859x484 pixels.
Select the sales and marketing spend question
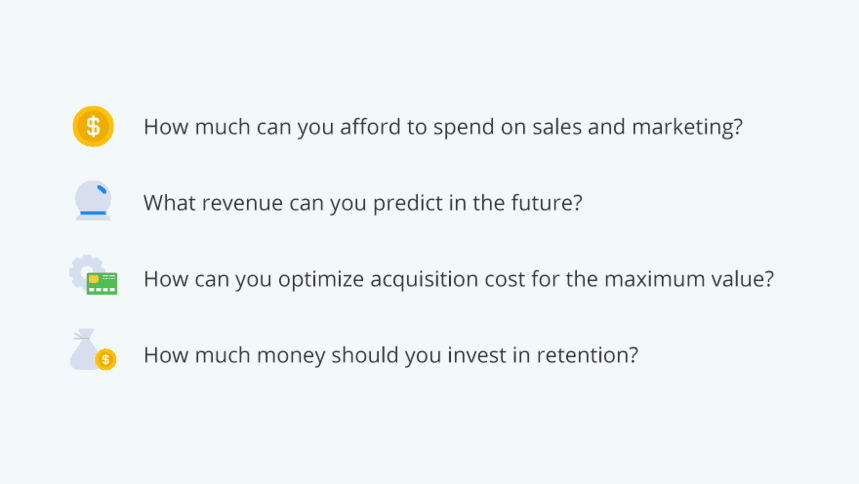pyautogui.click(x=443, y=128)
